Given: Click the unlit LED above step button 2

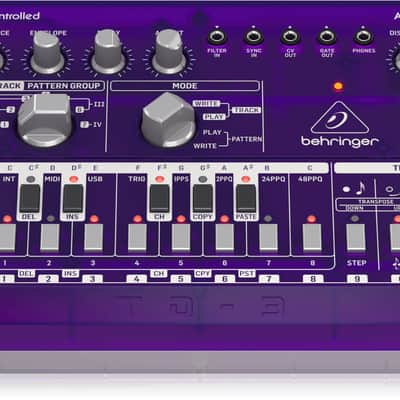Looking at the screenshot, I should tap(50, 219).
